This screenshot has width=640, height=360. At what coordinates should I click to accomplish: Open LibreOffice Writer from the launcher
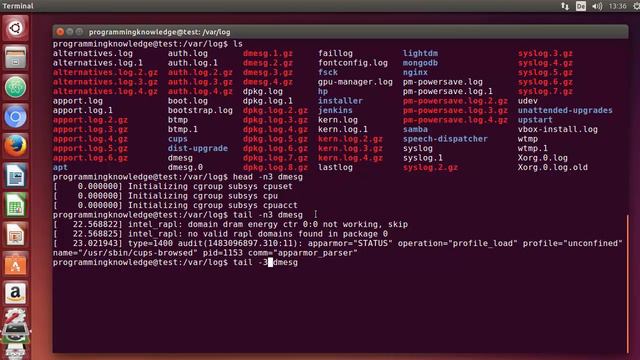coord(16,176)
